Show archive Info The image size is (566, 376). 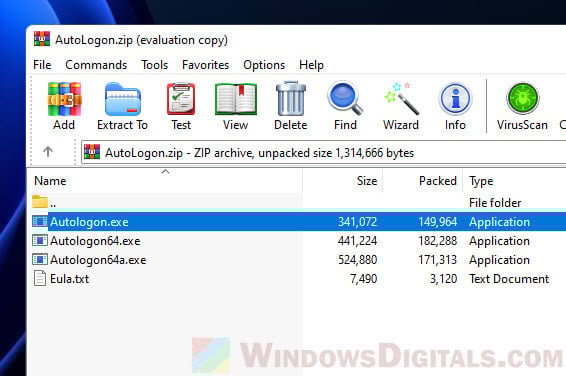(x=455, y=99)
